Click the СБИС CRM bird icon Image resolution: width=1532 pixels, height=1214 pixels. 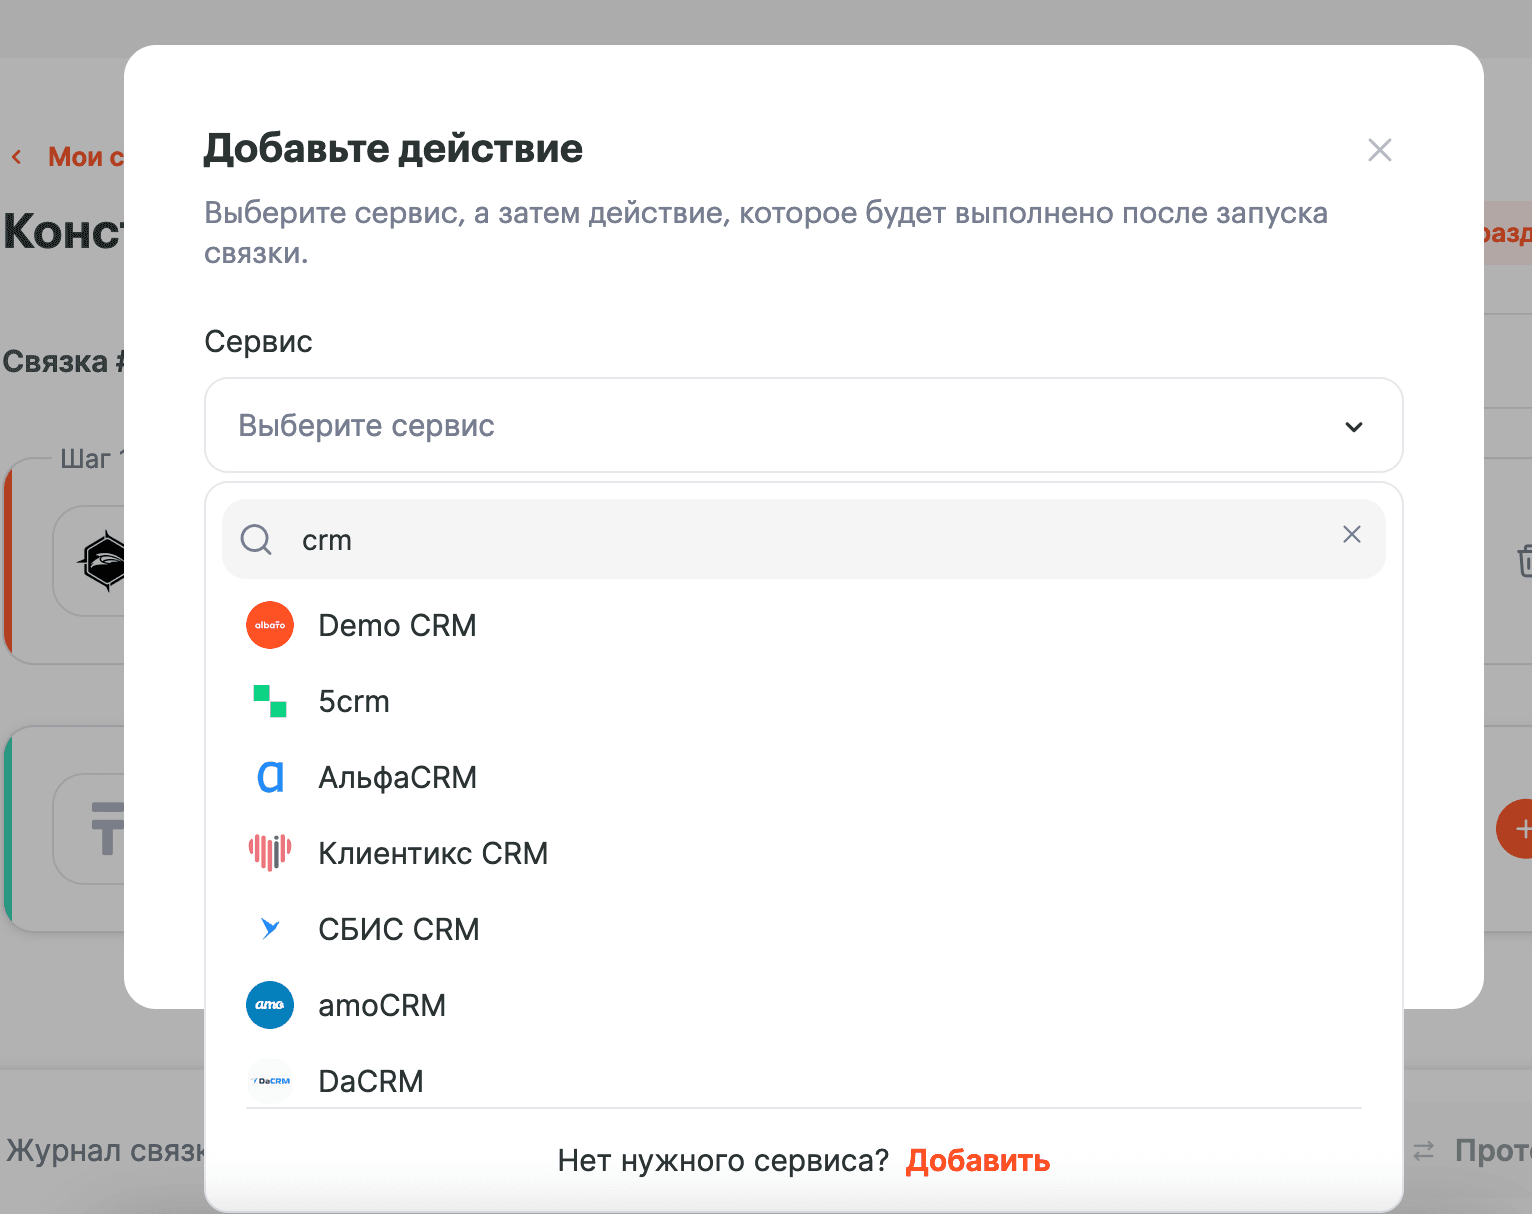(270, 929)
